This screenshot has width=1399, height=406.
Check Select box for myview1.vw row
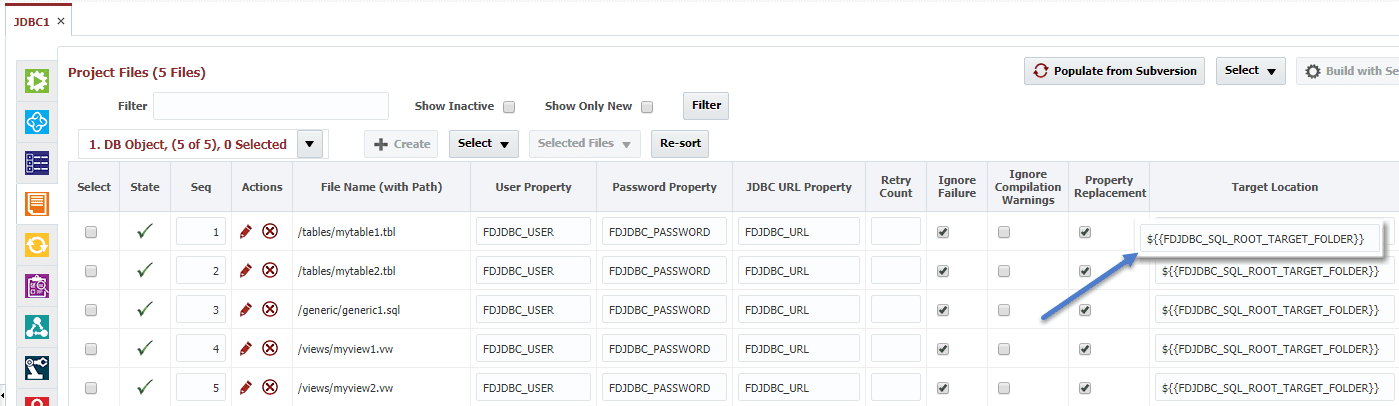tap(91, 349)
